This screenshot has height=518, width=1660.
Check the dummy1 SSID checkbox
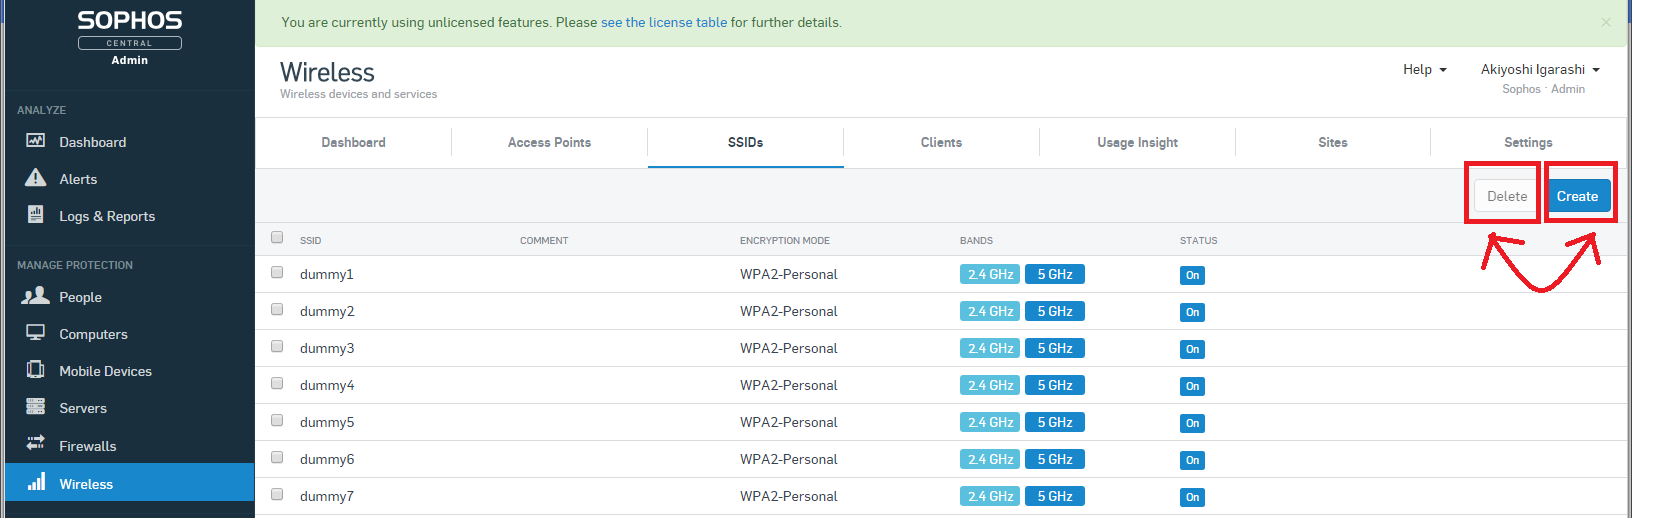(x=277, y=272)
